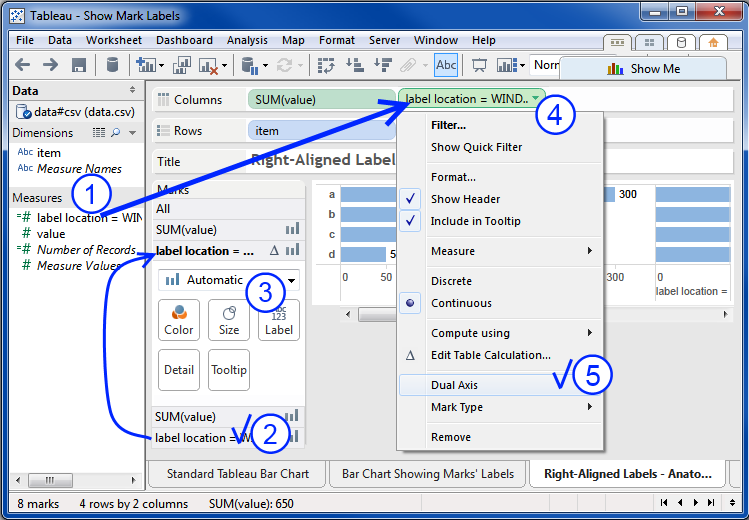Viewport: 749px width, 520px height.
Task: Toggle Include in Tooltip option
Action: [500, 221]
